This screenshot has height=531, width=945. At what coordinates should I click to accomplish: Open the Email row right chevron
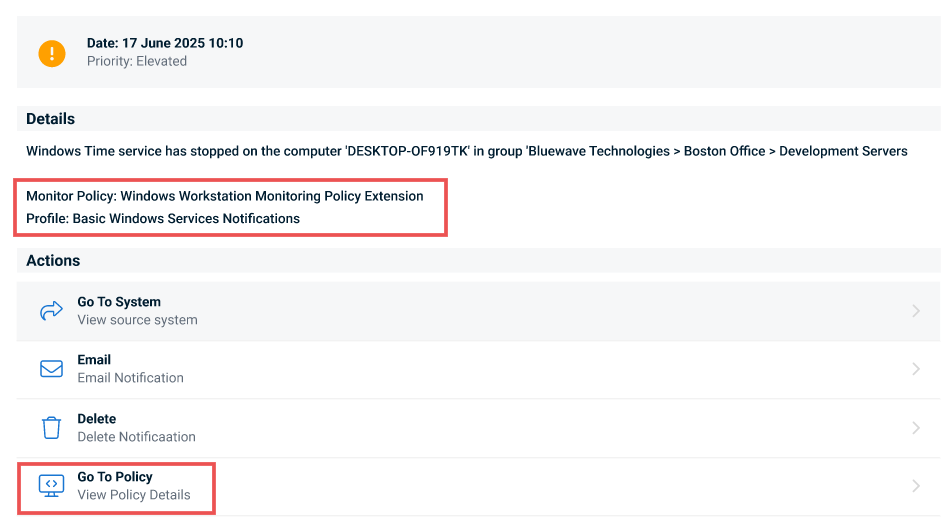click(915, 369)
